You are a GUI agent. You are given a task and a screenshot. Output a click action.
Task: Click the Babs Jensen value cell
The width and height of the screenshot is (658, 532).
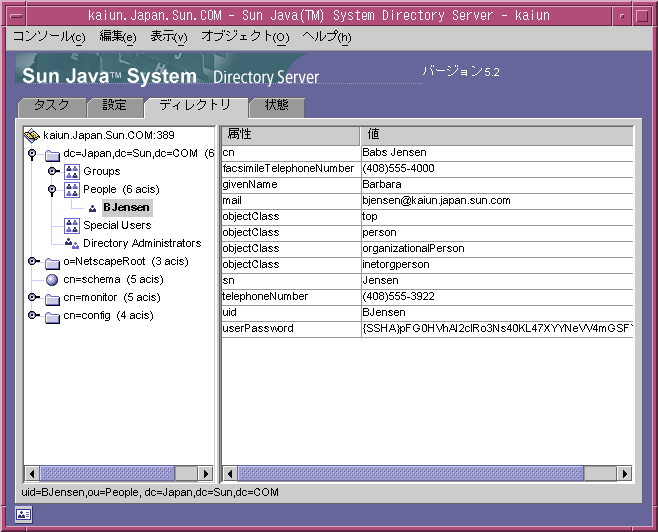pyautogui.click(x=497, y=153)
